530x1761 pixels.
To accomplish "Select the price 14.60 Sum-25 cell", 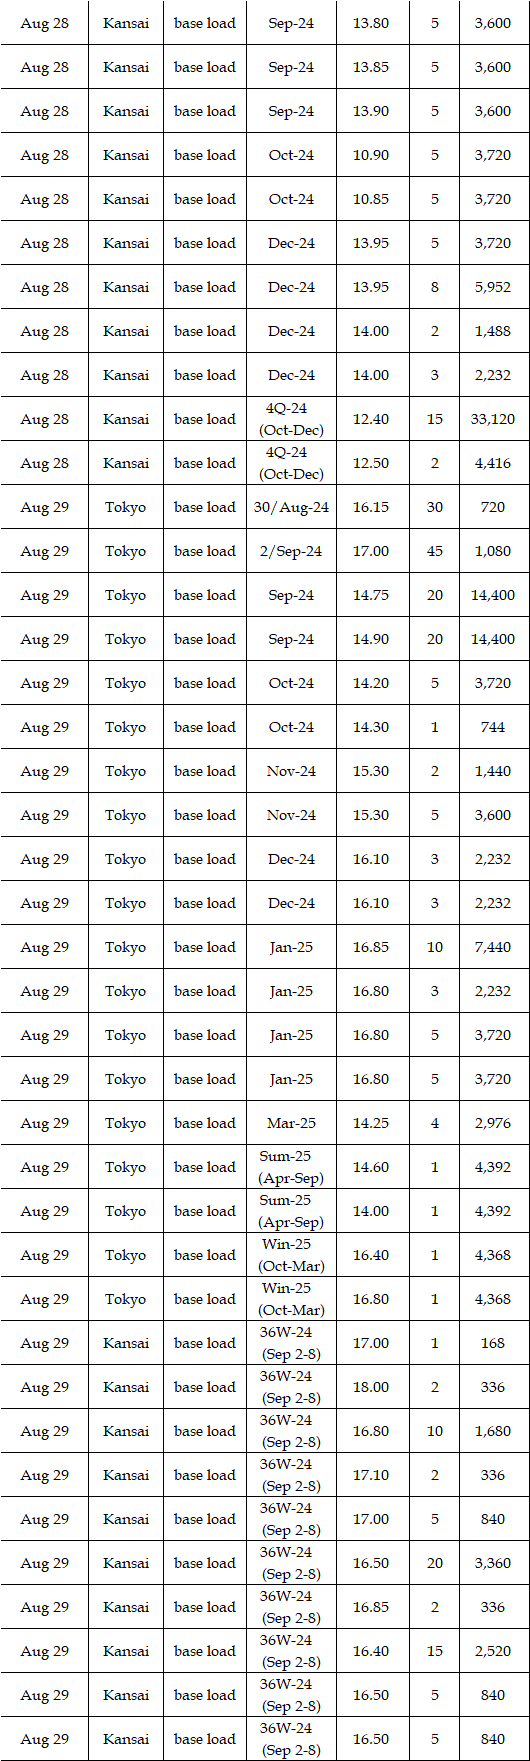I will (371, 1167).
